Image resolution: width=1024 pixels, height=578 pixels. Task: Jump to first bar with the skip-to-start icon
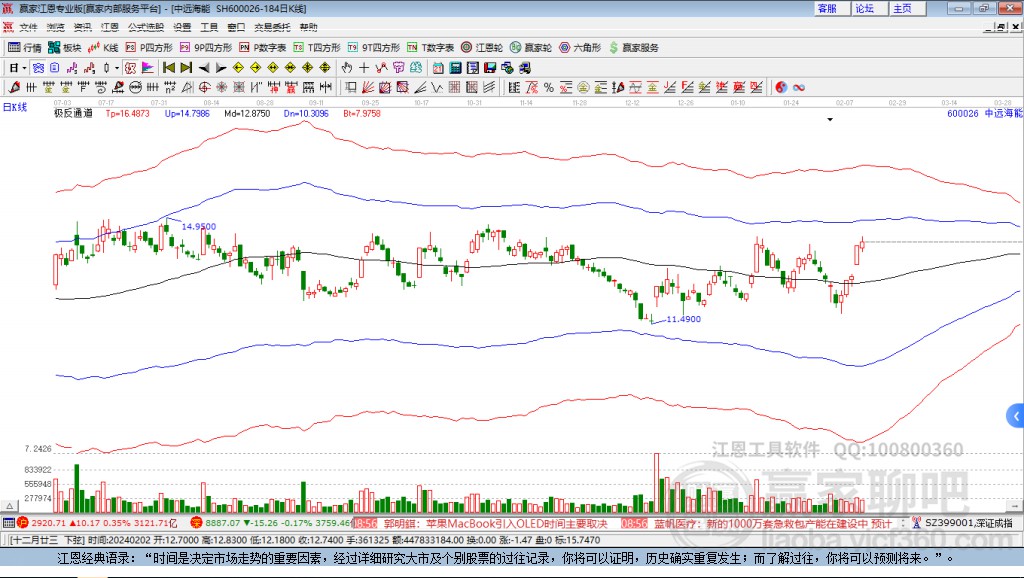coord(169,68)
